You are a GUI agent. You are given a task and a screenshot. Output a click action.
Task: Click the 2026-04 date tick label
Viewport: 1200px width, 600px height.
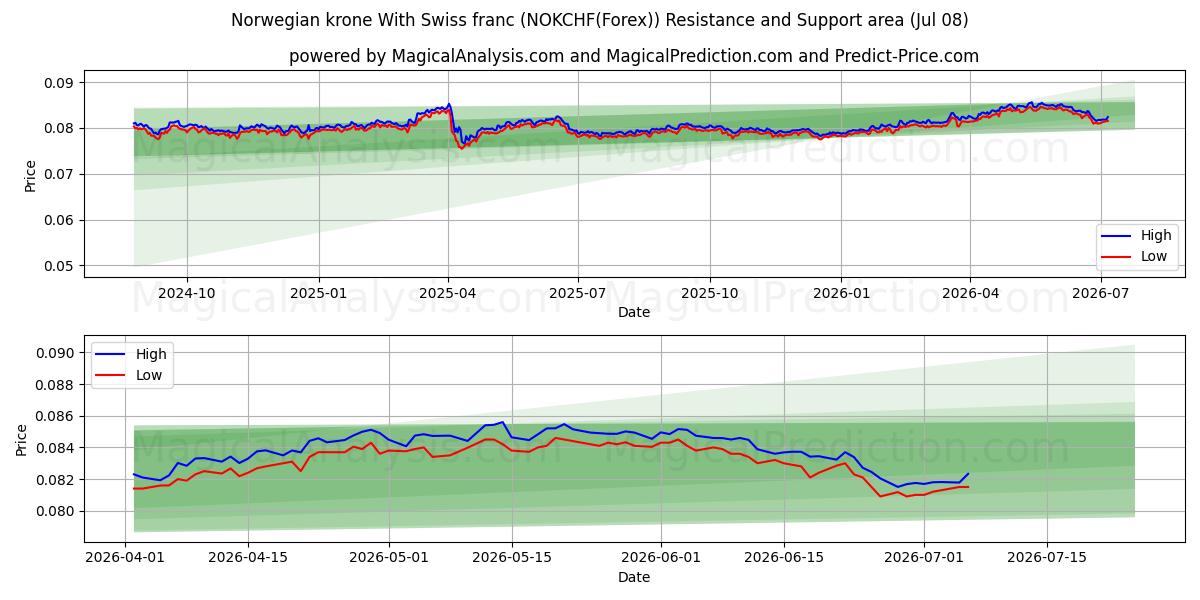[970, 293]
